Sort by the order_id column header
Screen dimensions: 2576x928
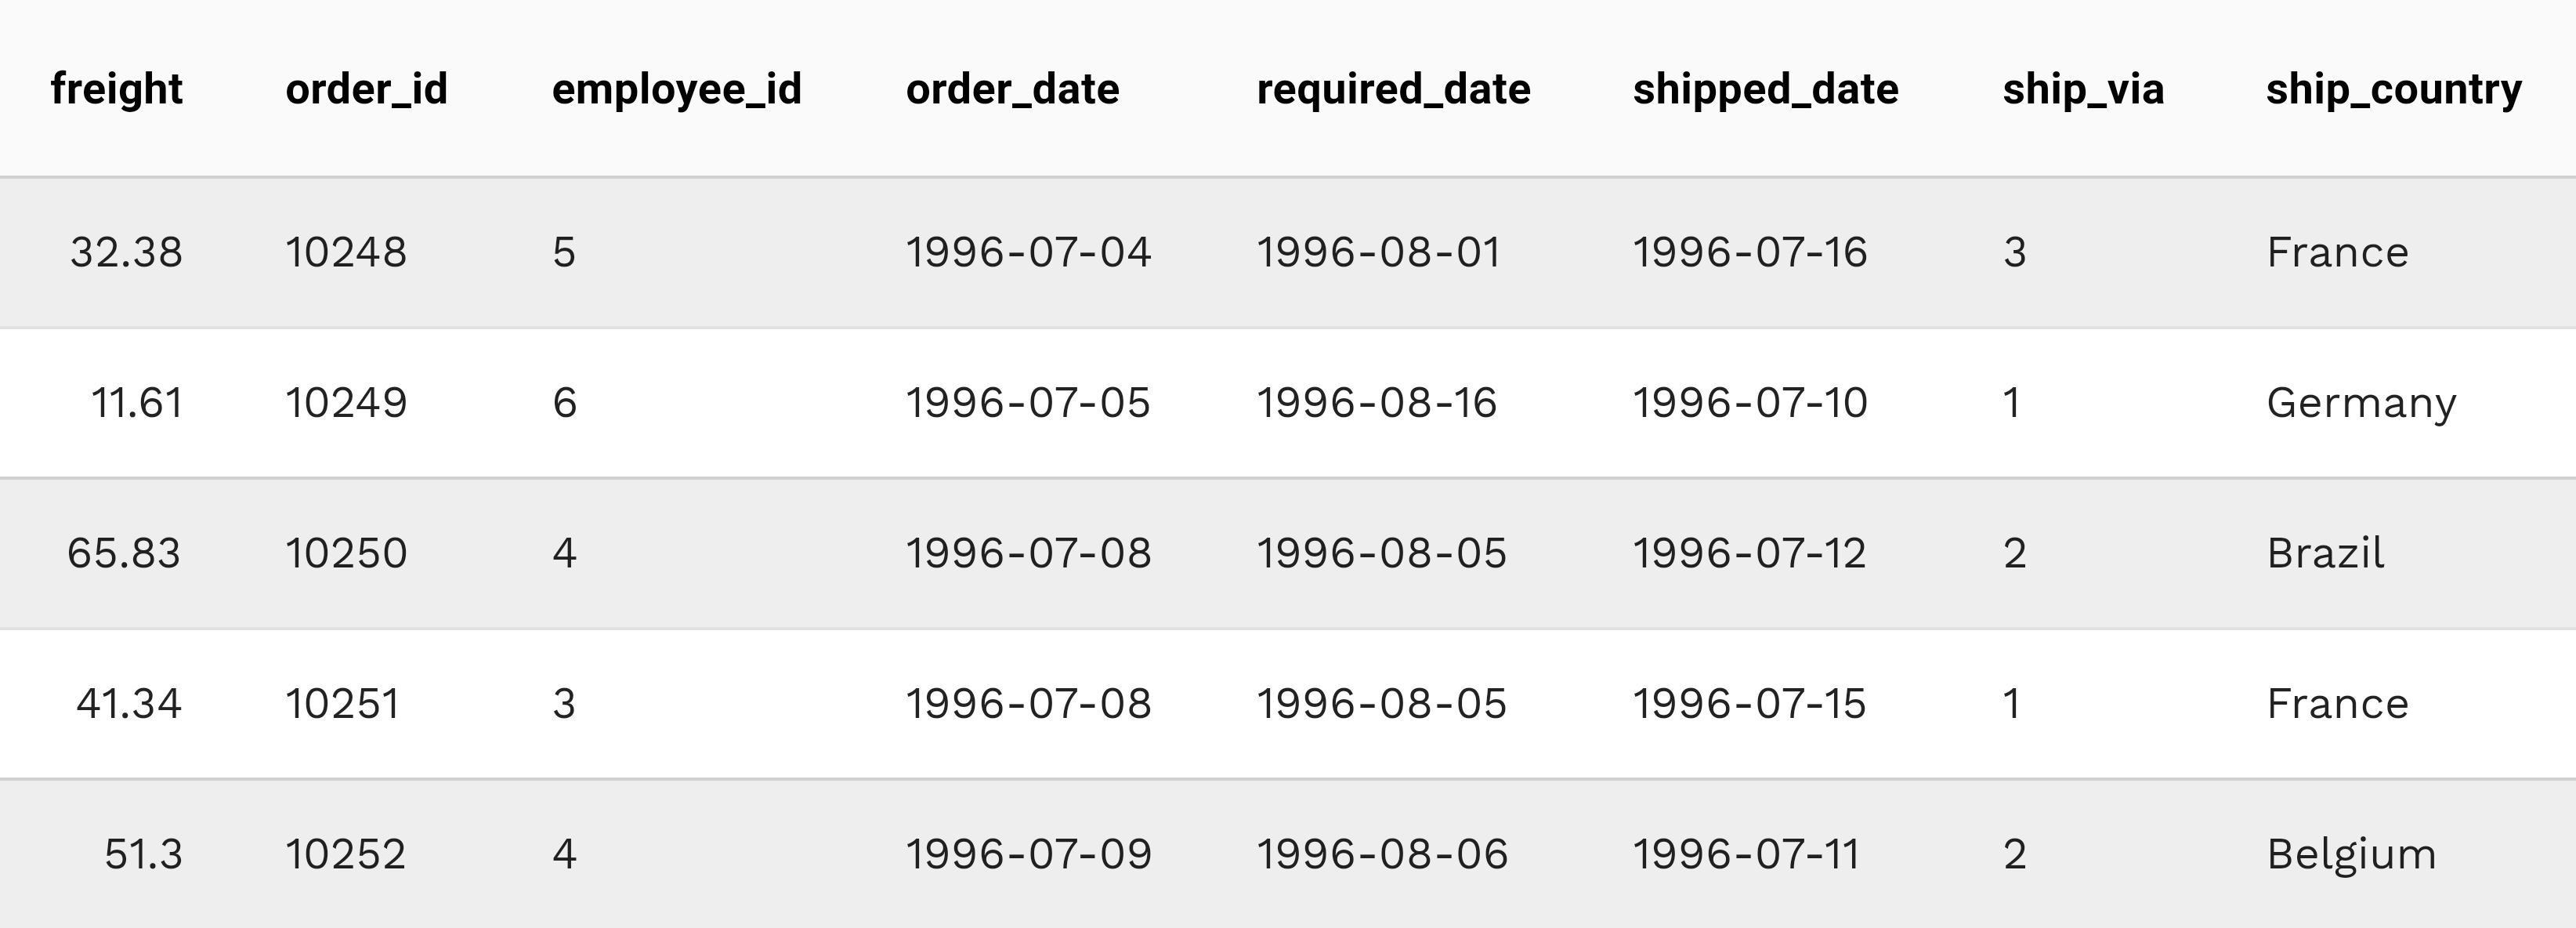[x=366, y=90]
